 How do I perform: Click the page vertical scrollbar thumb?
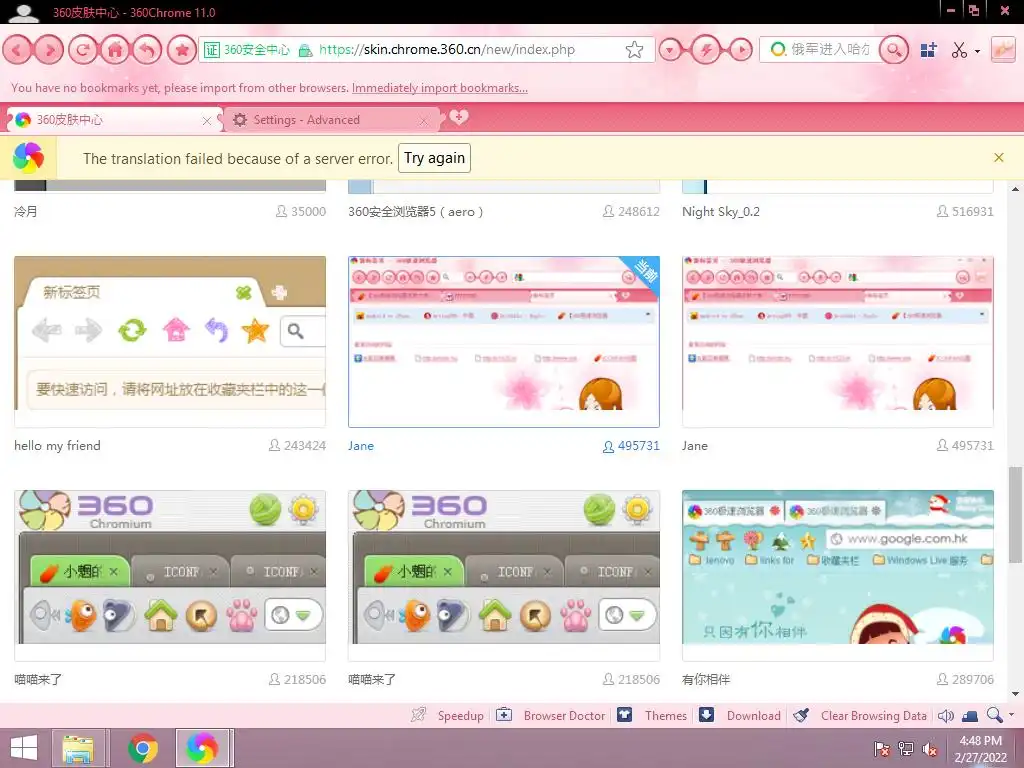point(1015,514)
